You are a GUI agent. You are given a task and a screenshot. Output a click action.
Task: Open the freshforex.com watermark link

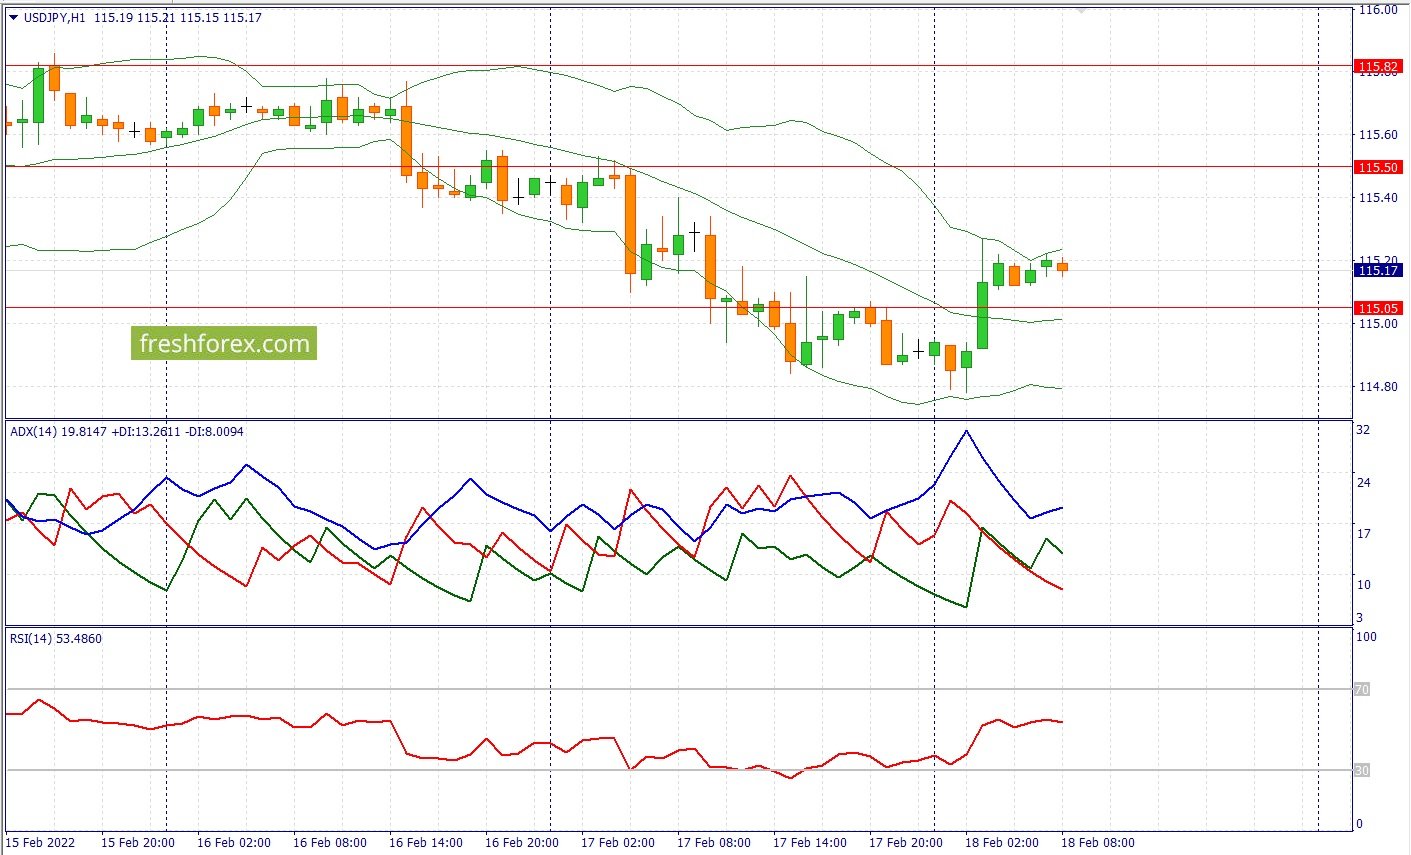[224, 344]
